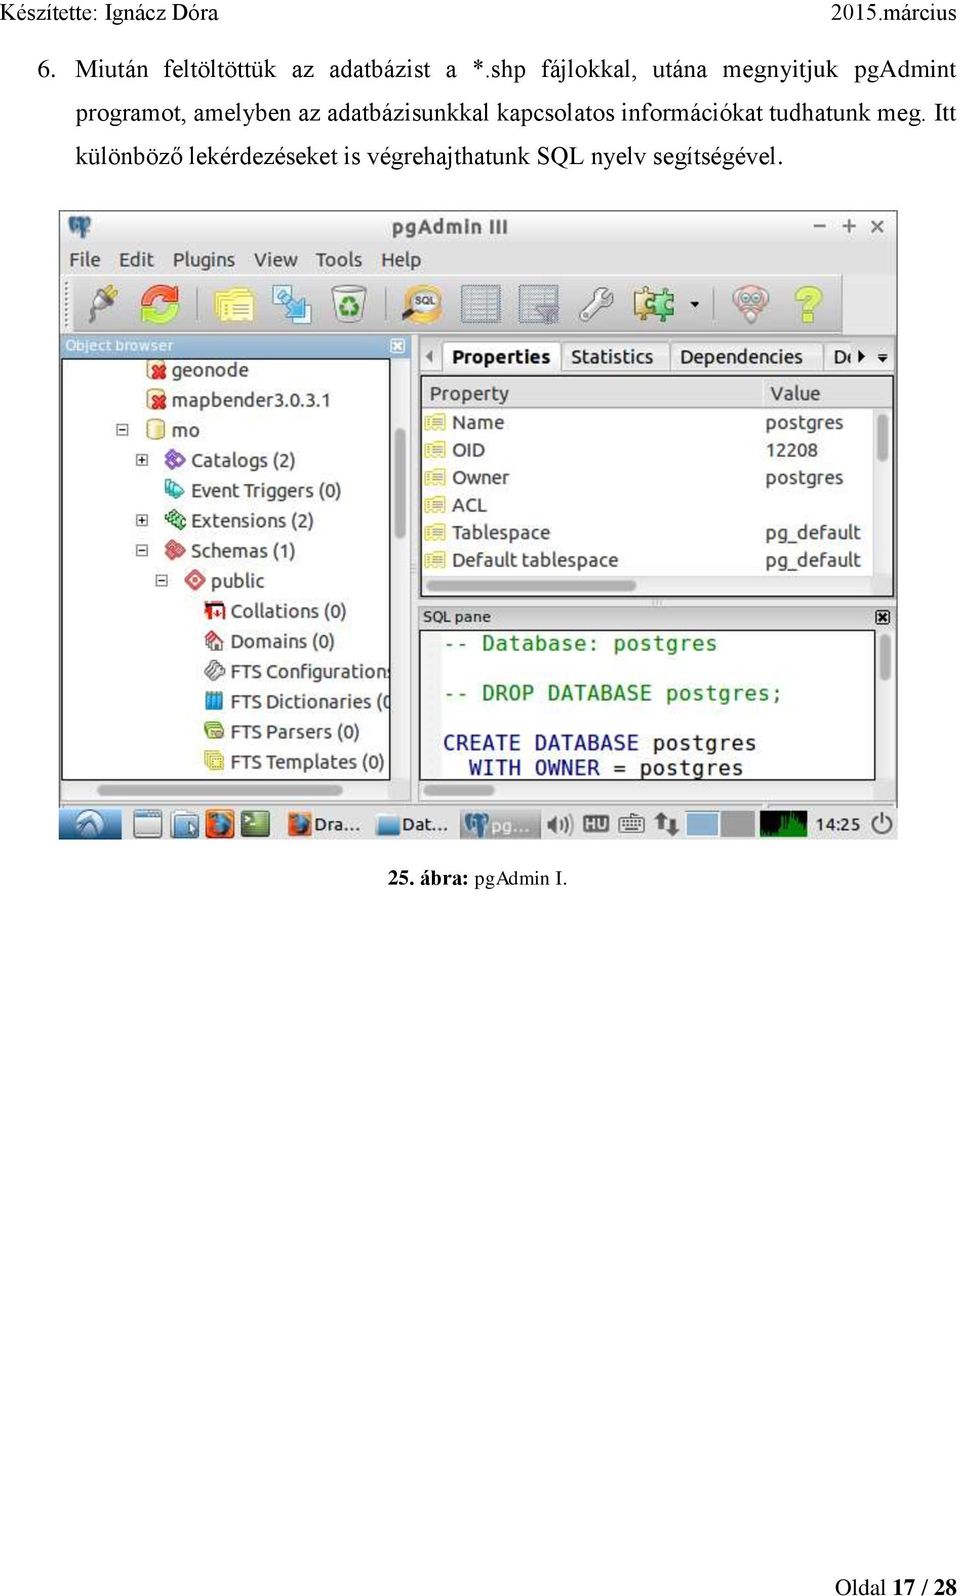The height and width of the screenshot is (1596, 960).
Task: Drop the object using the recycle bin icon
Action: tap(349, 304)
